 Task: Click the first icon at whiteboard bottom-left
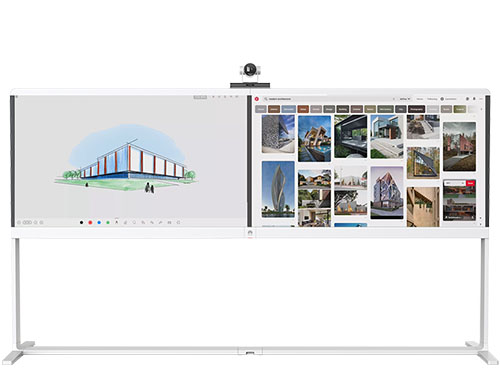coord(19,222)
